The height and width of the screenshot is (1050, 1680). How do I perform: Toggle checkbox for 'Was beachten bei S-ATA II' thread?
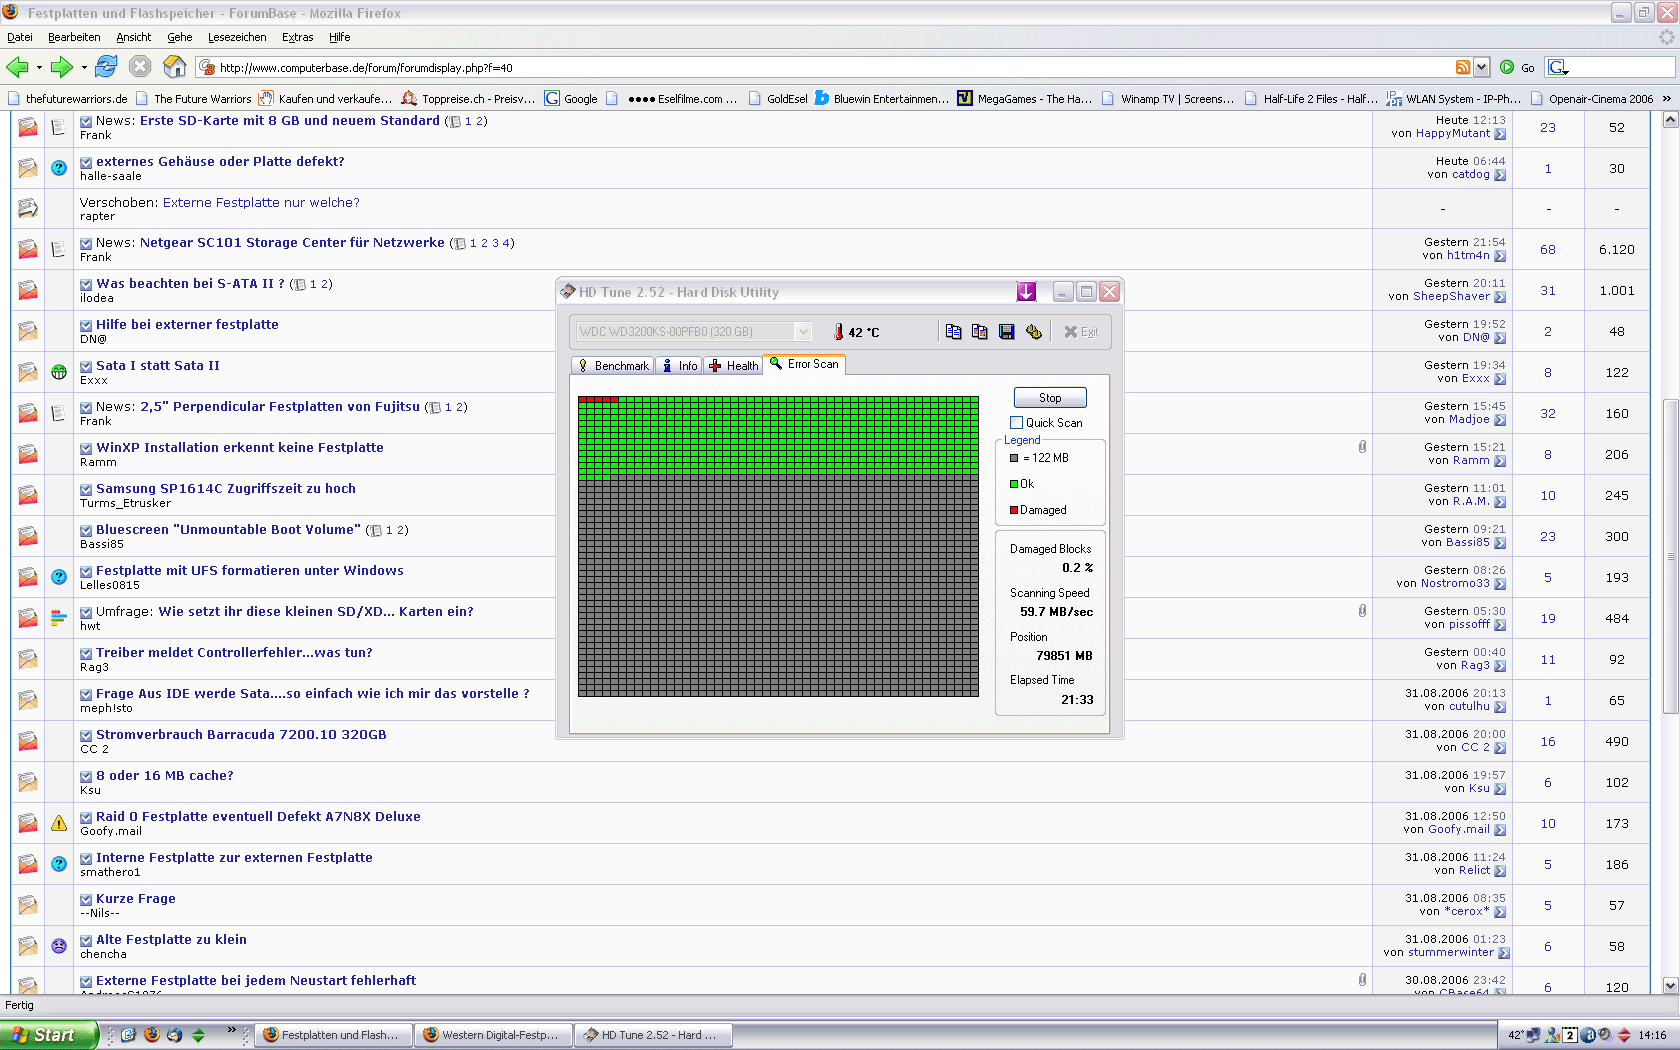[86, 284]
